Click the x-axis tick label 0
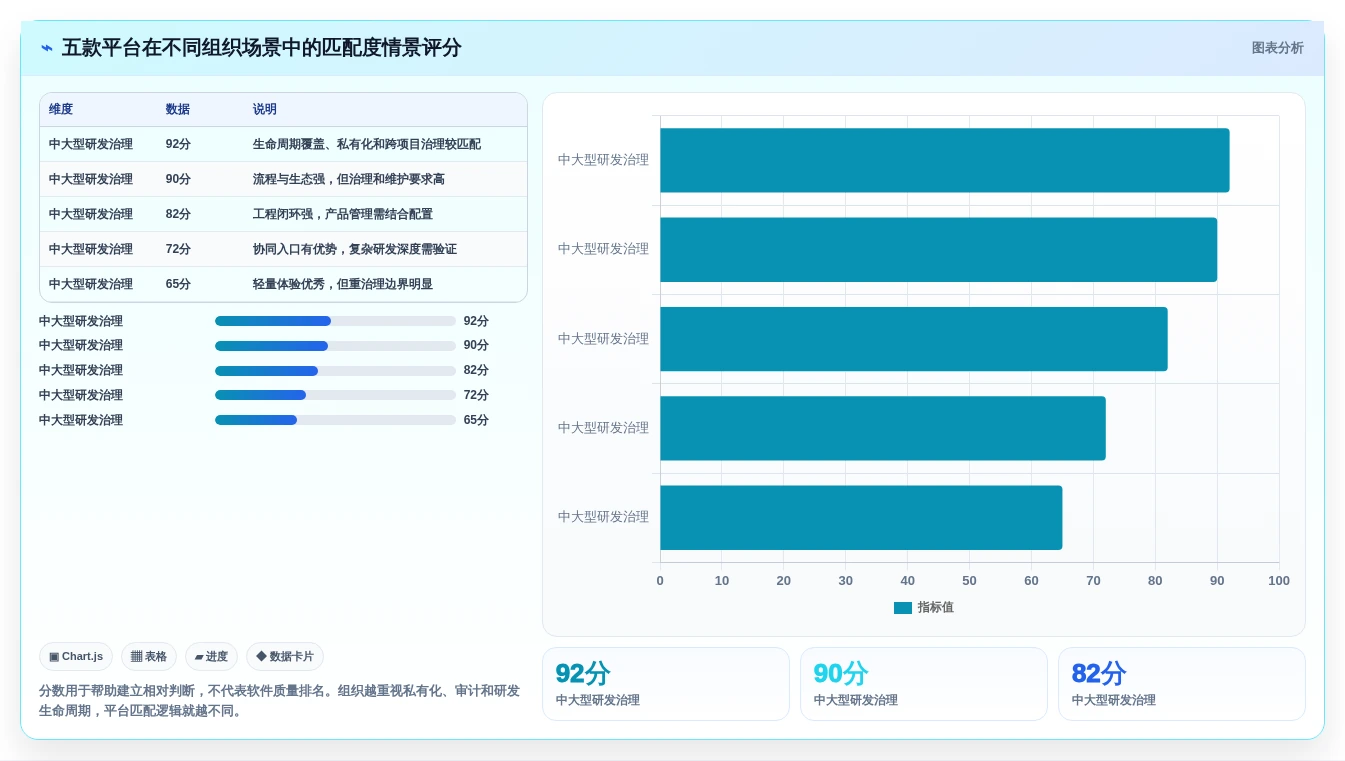The height and width of the screenshot is (761, 1345). [x=660, y=580]
